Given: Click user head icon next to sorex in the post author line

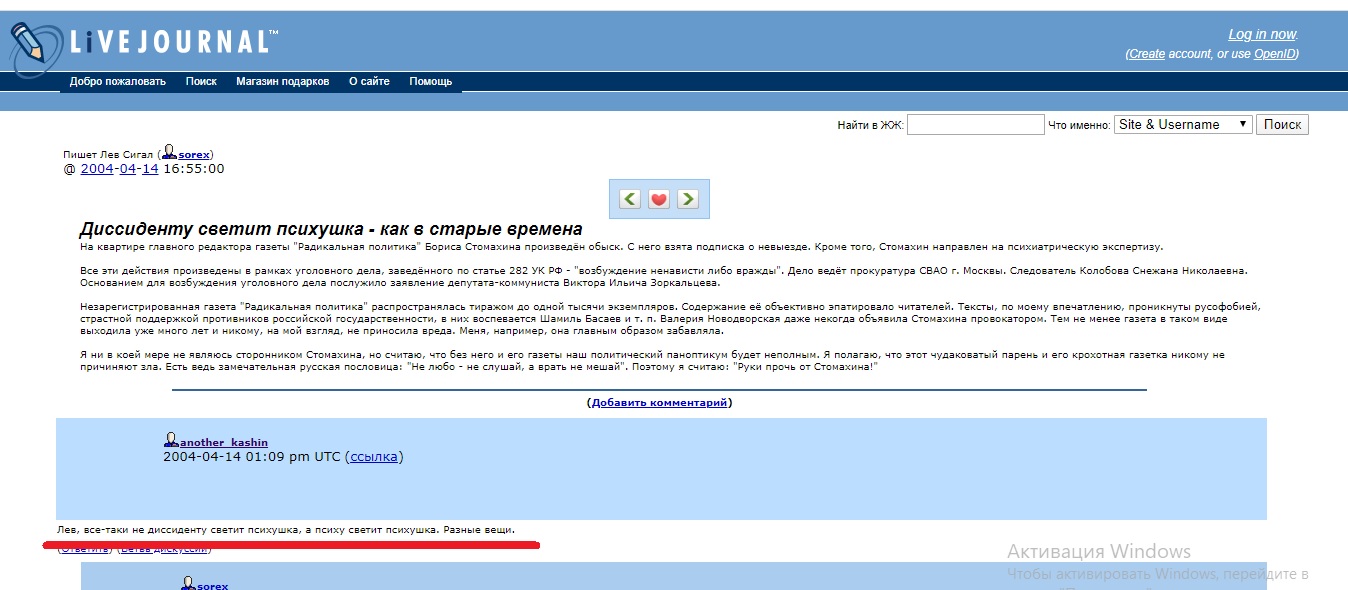Looking at the screenshot, I should (x=170, y=153).
